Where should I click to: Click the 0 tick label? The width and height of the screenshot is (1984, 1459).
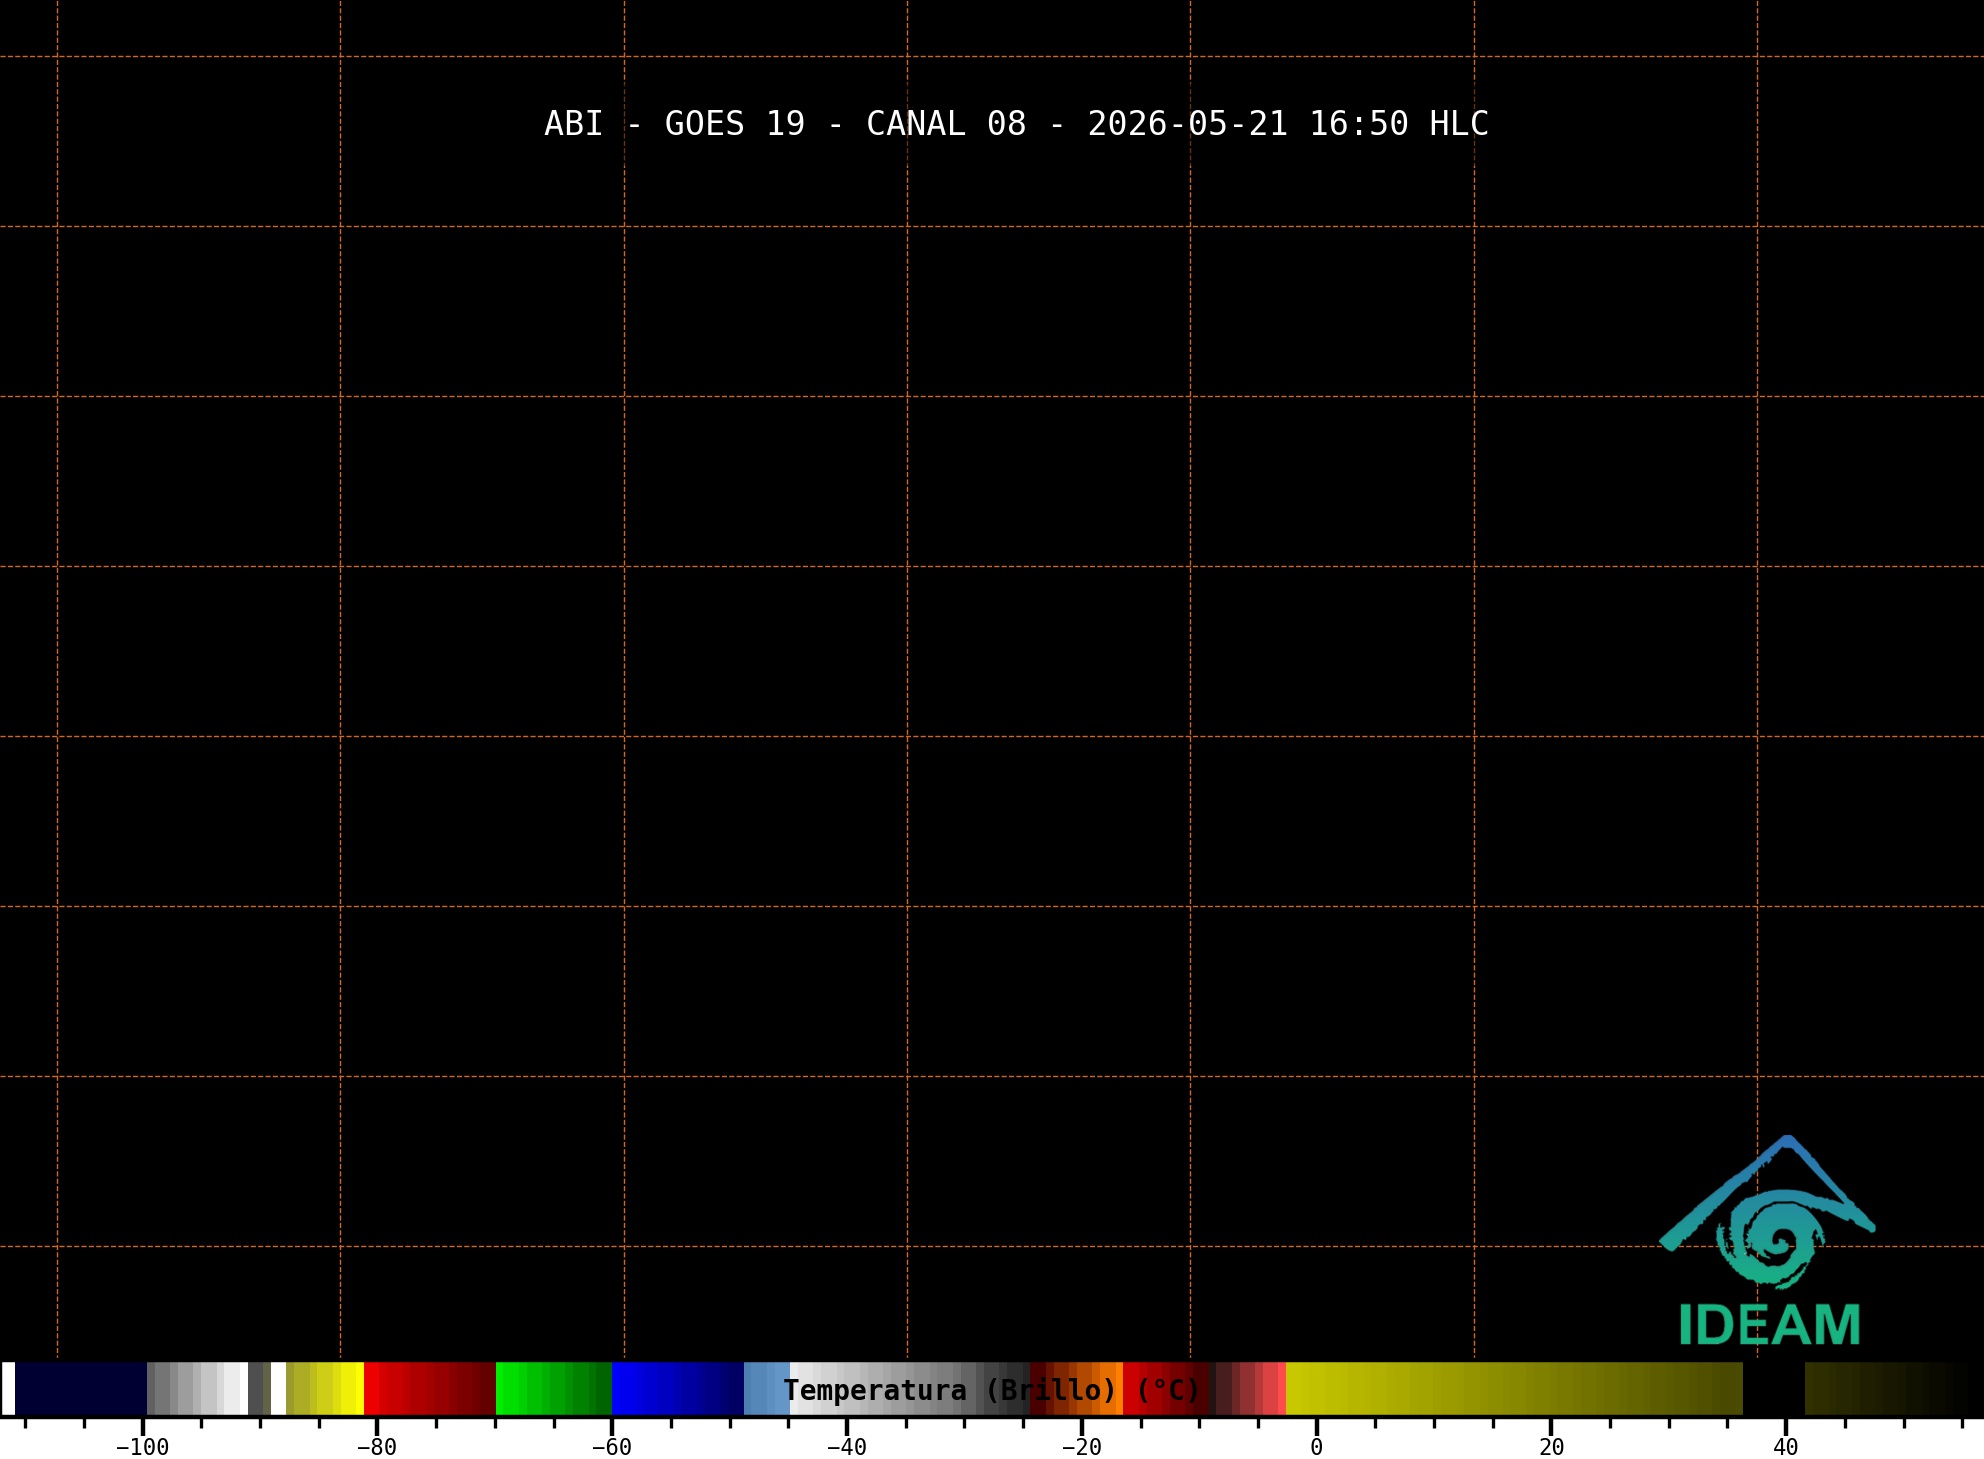pyautogui.click(x=1316, y=1447)
